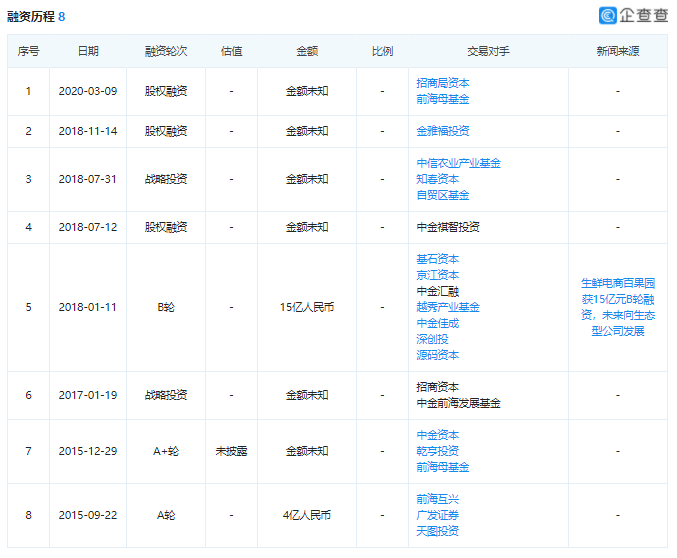Click the 乾亨投资 link
Viewport: 677px width, 558px height.
click(438, 451)
